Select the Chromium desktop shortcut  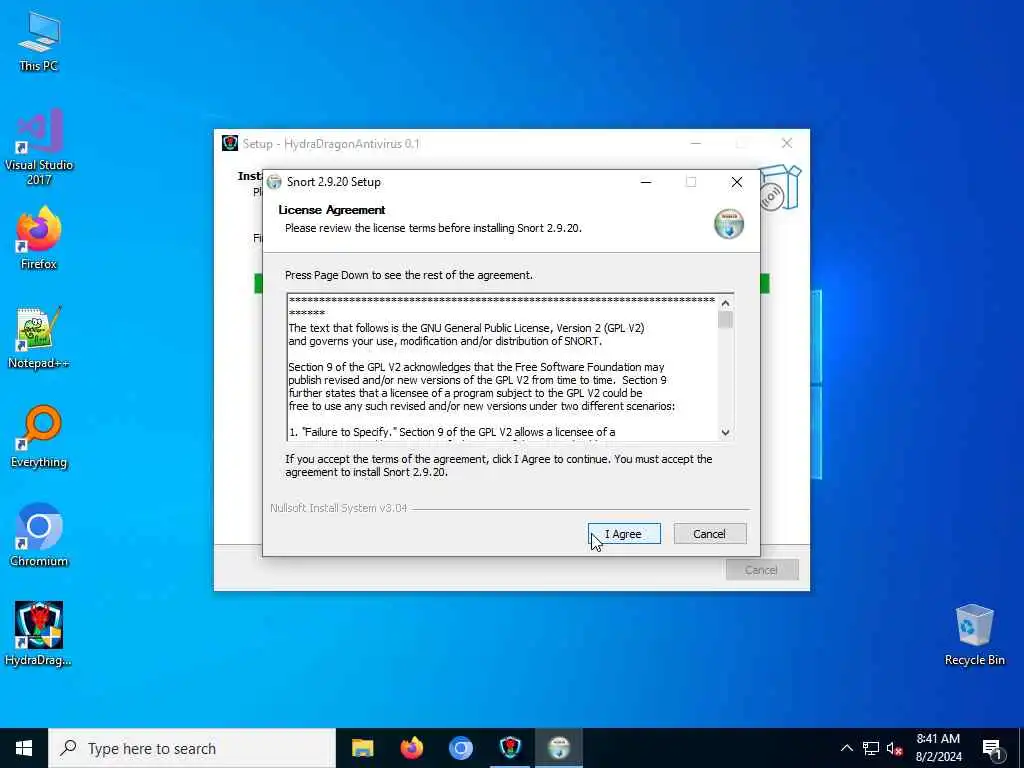coord(39,536)
